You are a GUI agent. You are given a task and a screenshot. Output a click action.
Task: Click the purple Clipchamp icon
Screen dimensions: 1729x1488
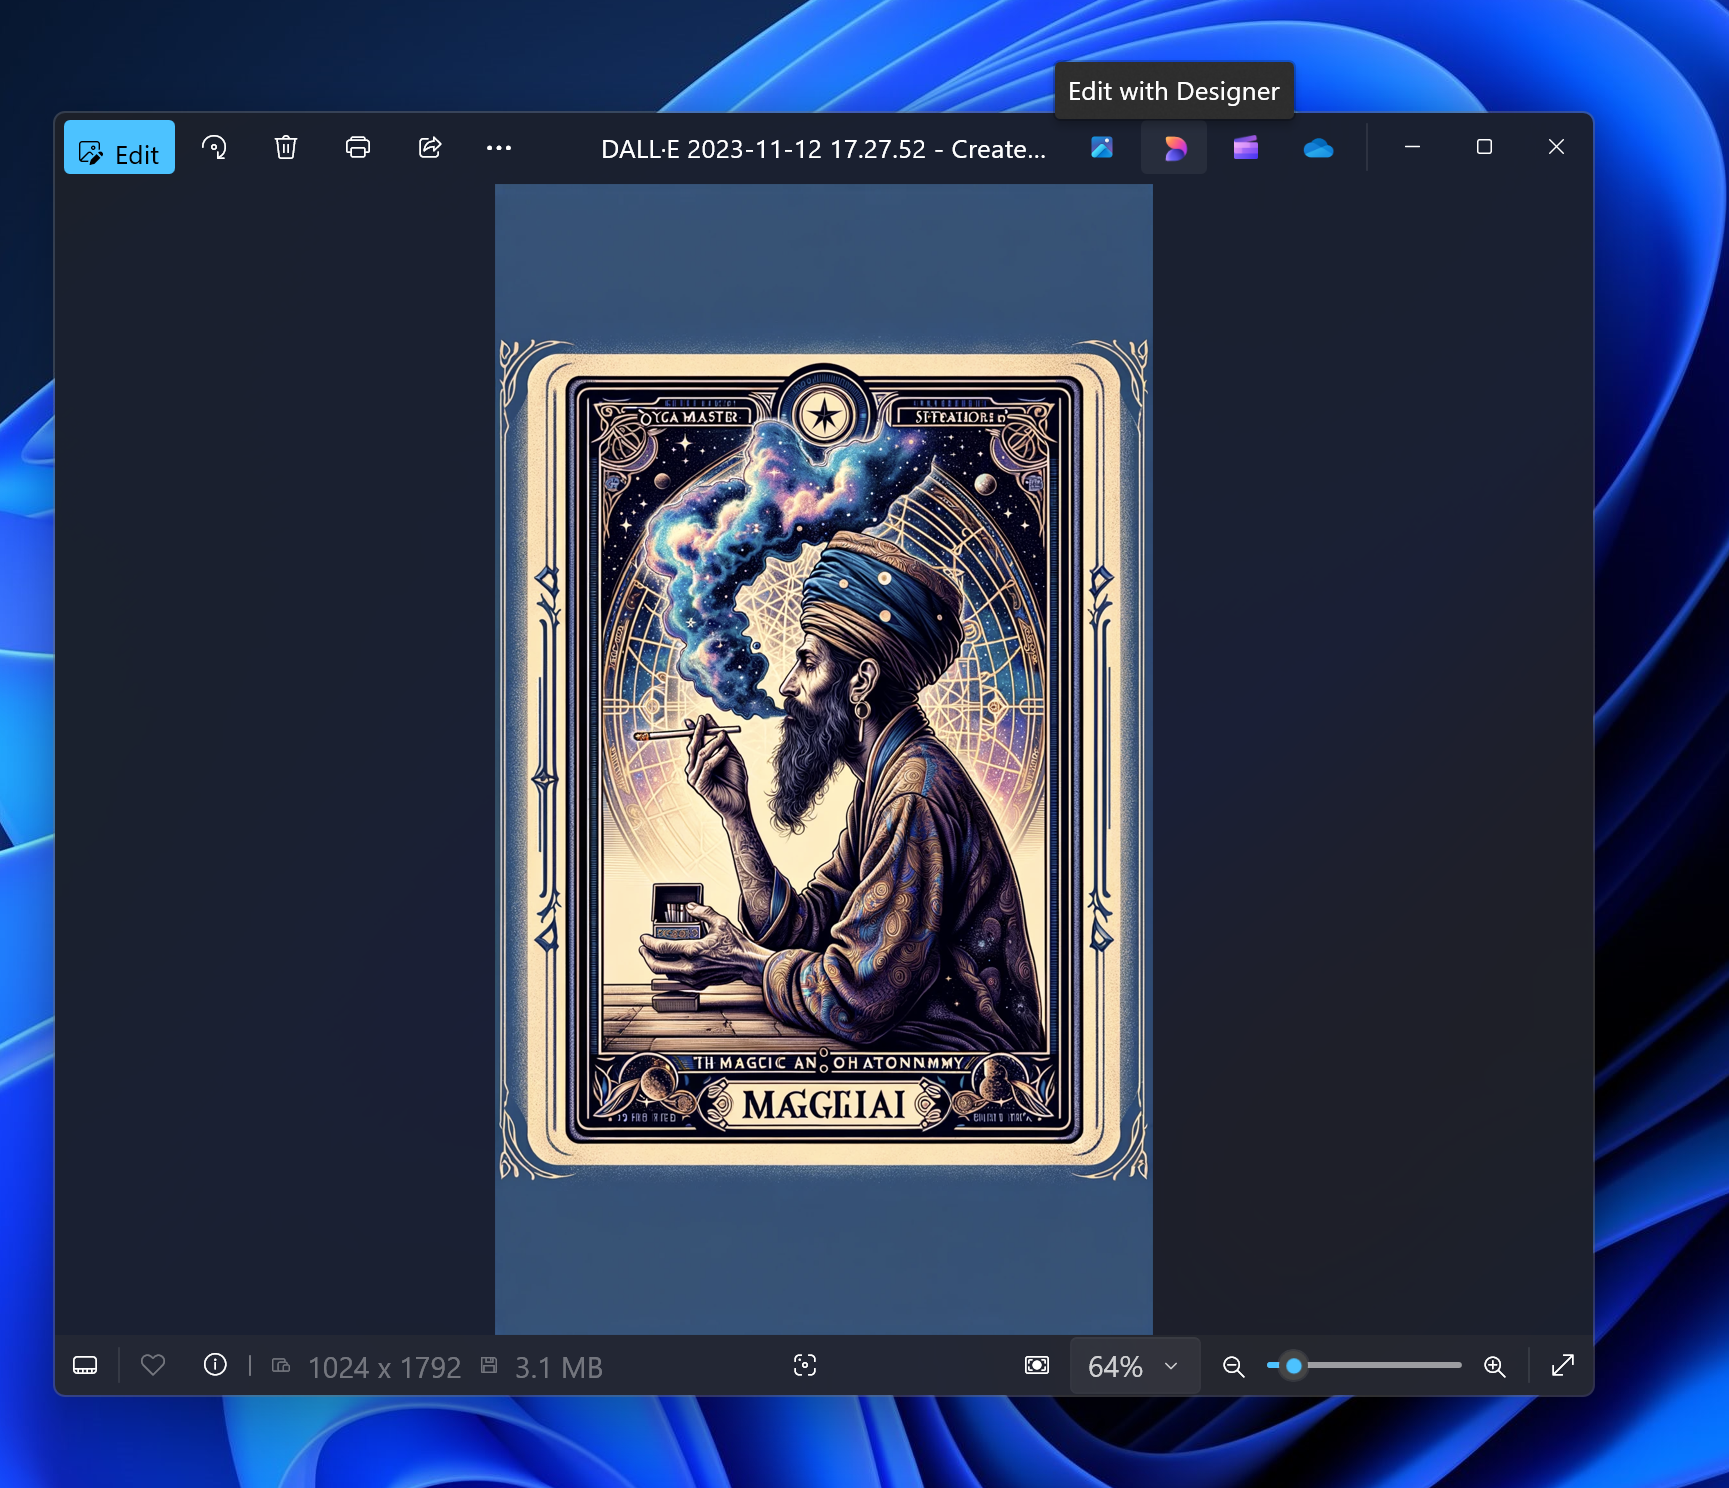pos(1246,148)
